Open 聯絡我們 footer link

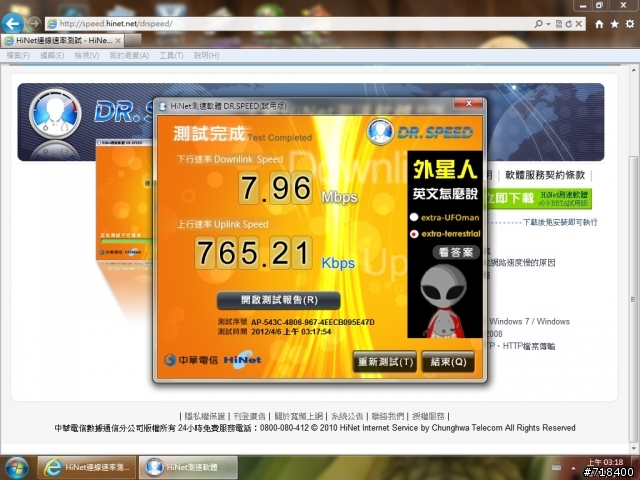pos(388,416)
